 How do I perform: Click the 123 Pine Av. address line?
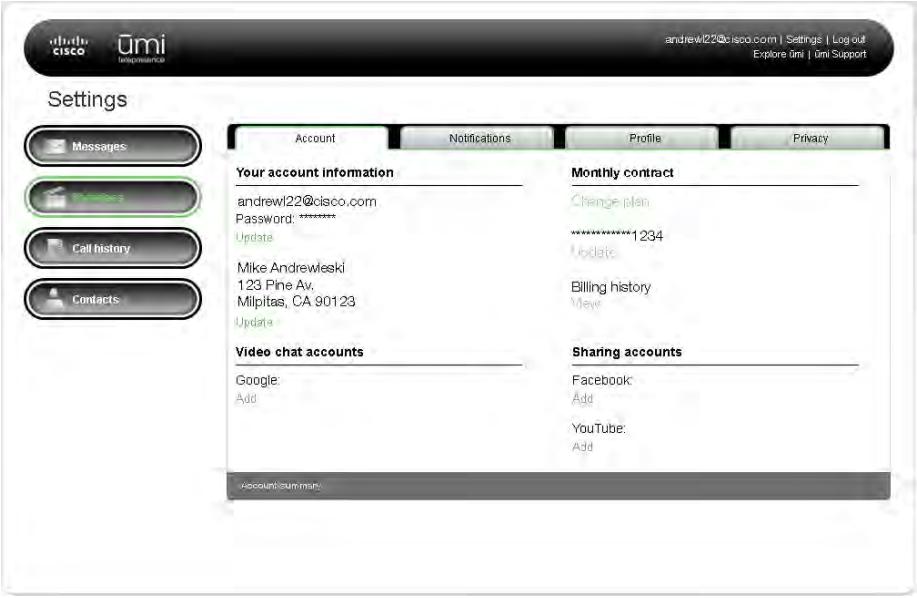[x=275, y=285]
